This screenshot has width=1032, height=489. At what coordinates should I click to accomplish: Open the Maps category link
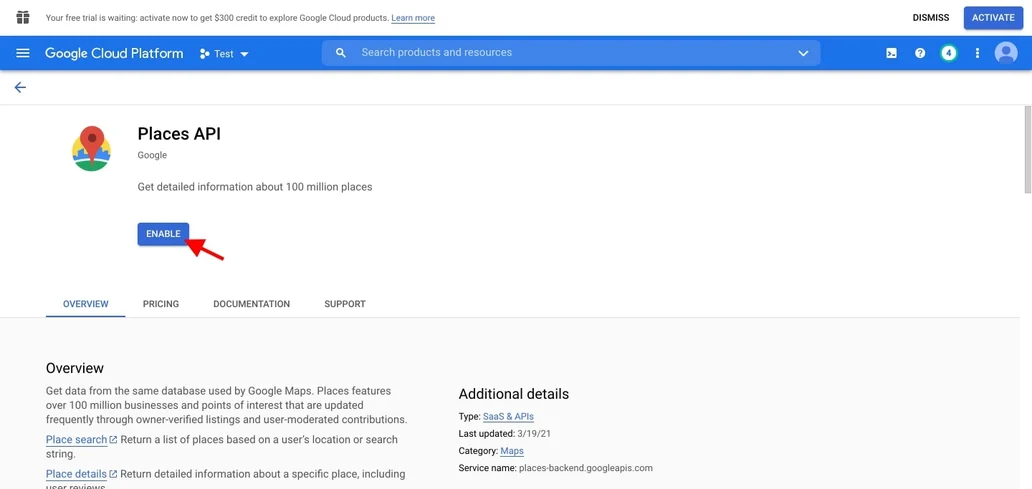point(512,451)
